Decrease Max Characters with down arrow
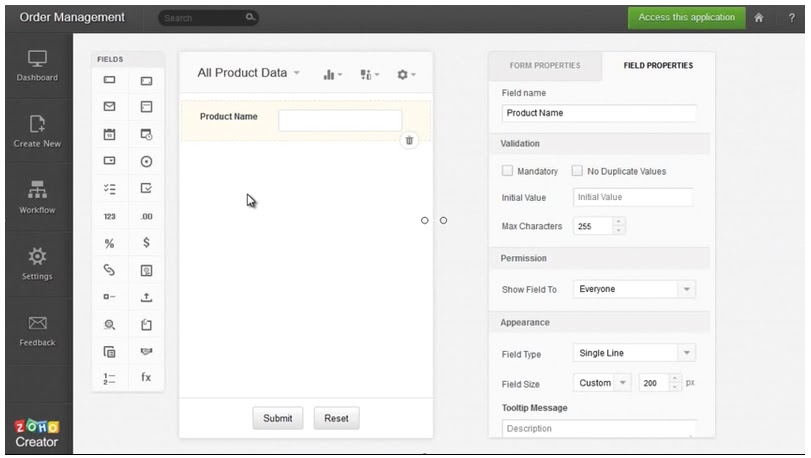 [618, 230]
